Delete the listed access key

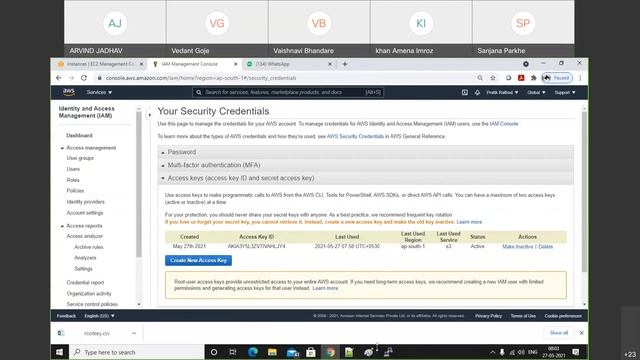pyautogui.click(x=546, y=247)
